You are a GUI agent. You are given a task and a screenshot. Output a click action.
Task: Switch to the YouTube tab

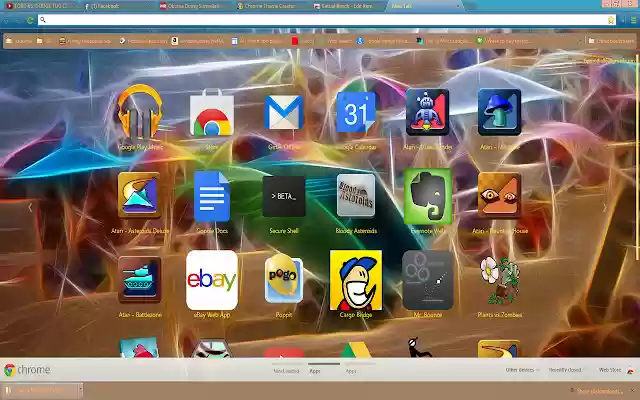41,6
